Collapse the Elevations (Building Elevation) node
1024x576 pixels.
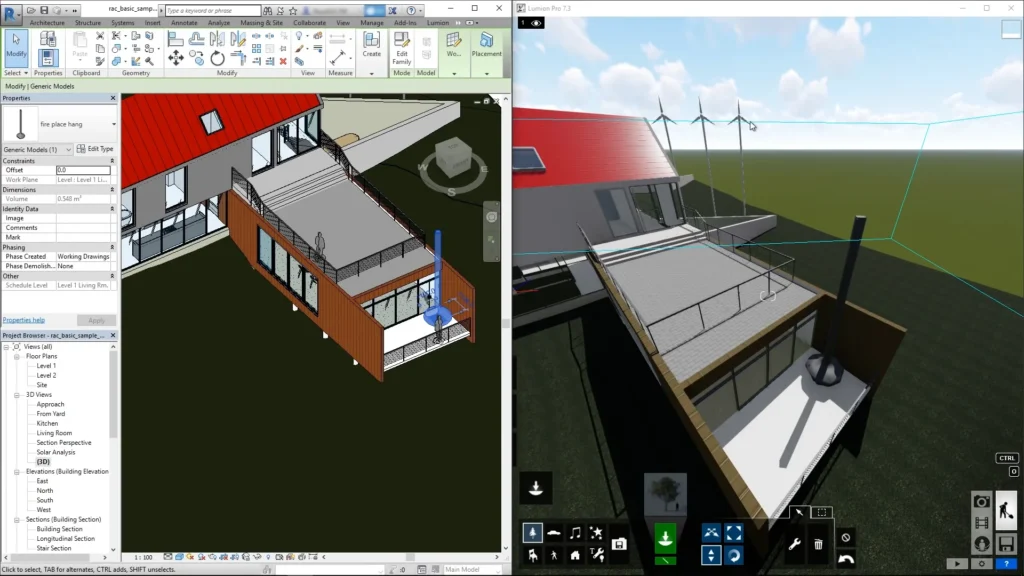17,472
